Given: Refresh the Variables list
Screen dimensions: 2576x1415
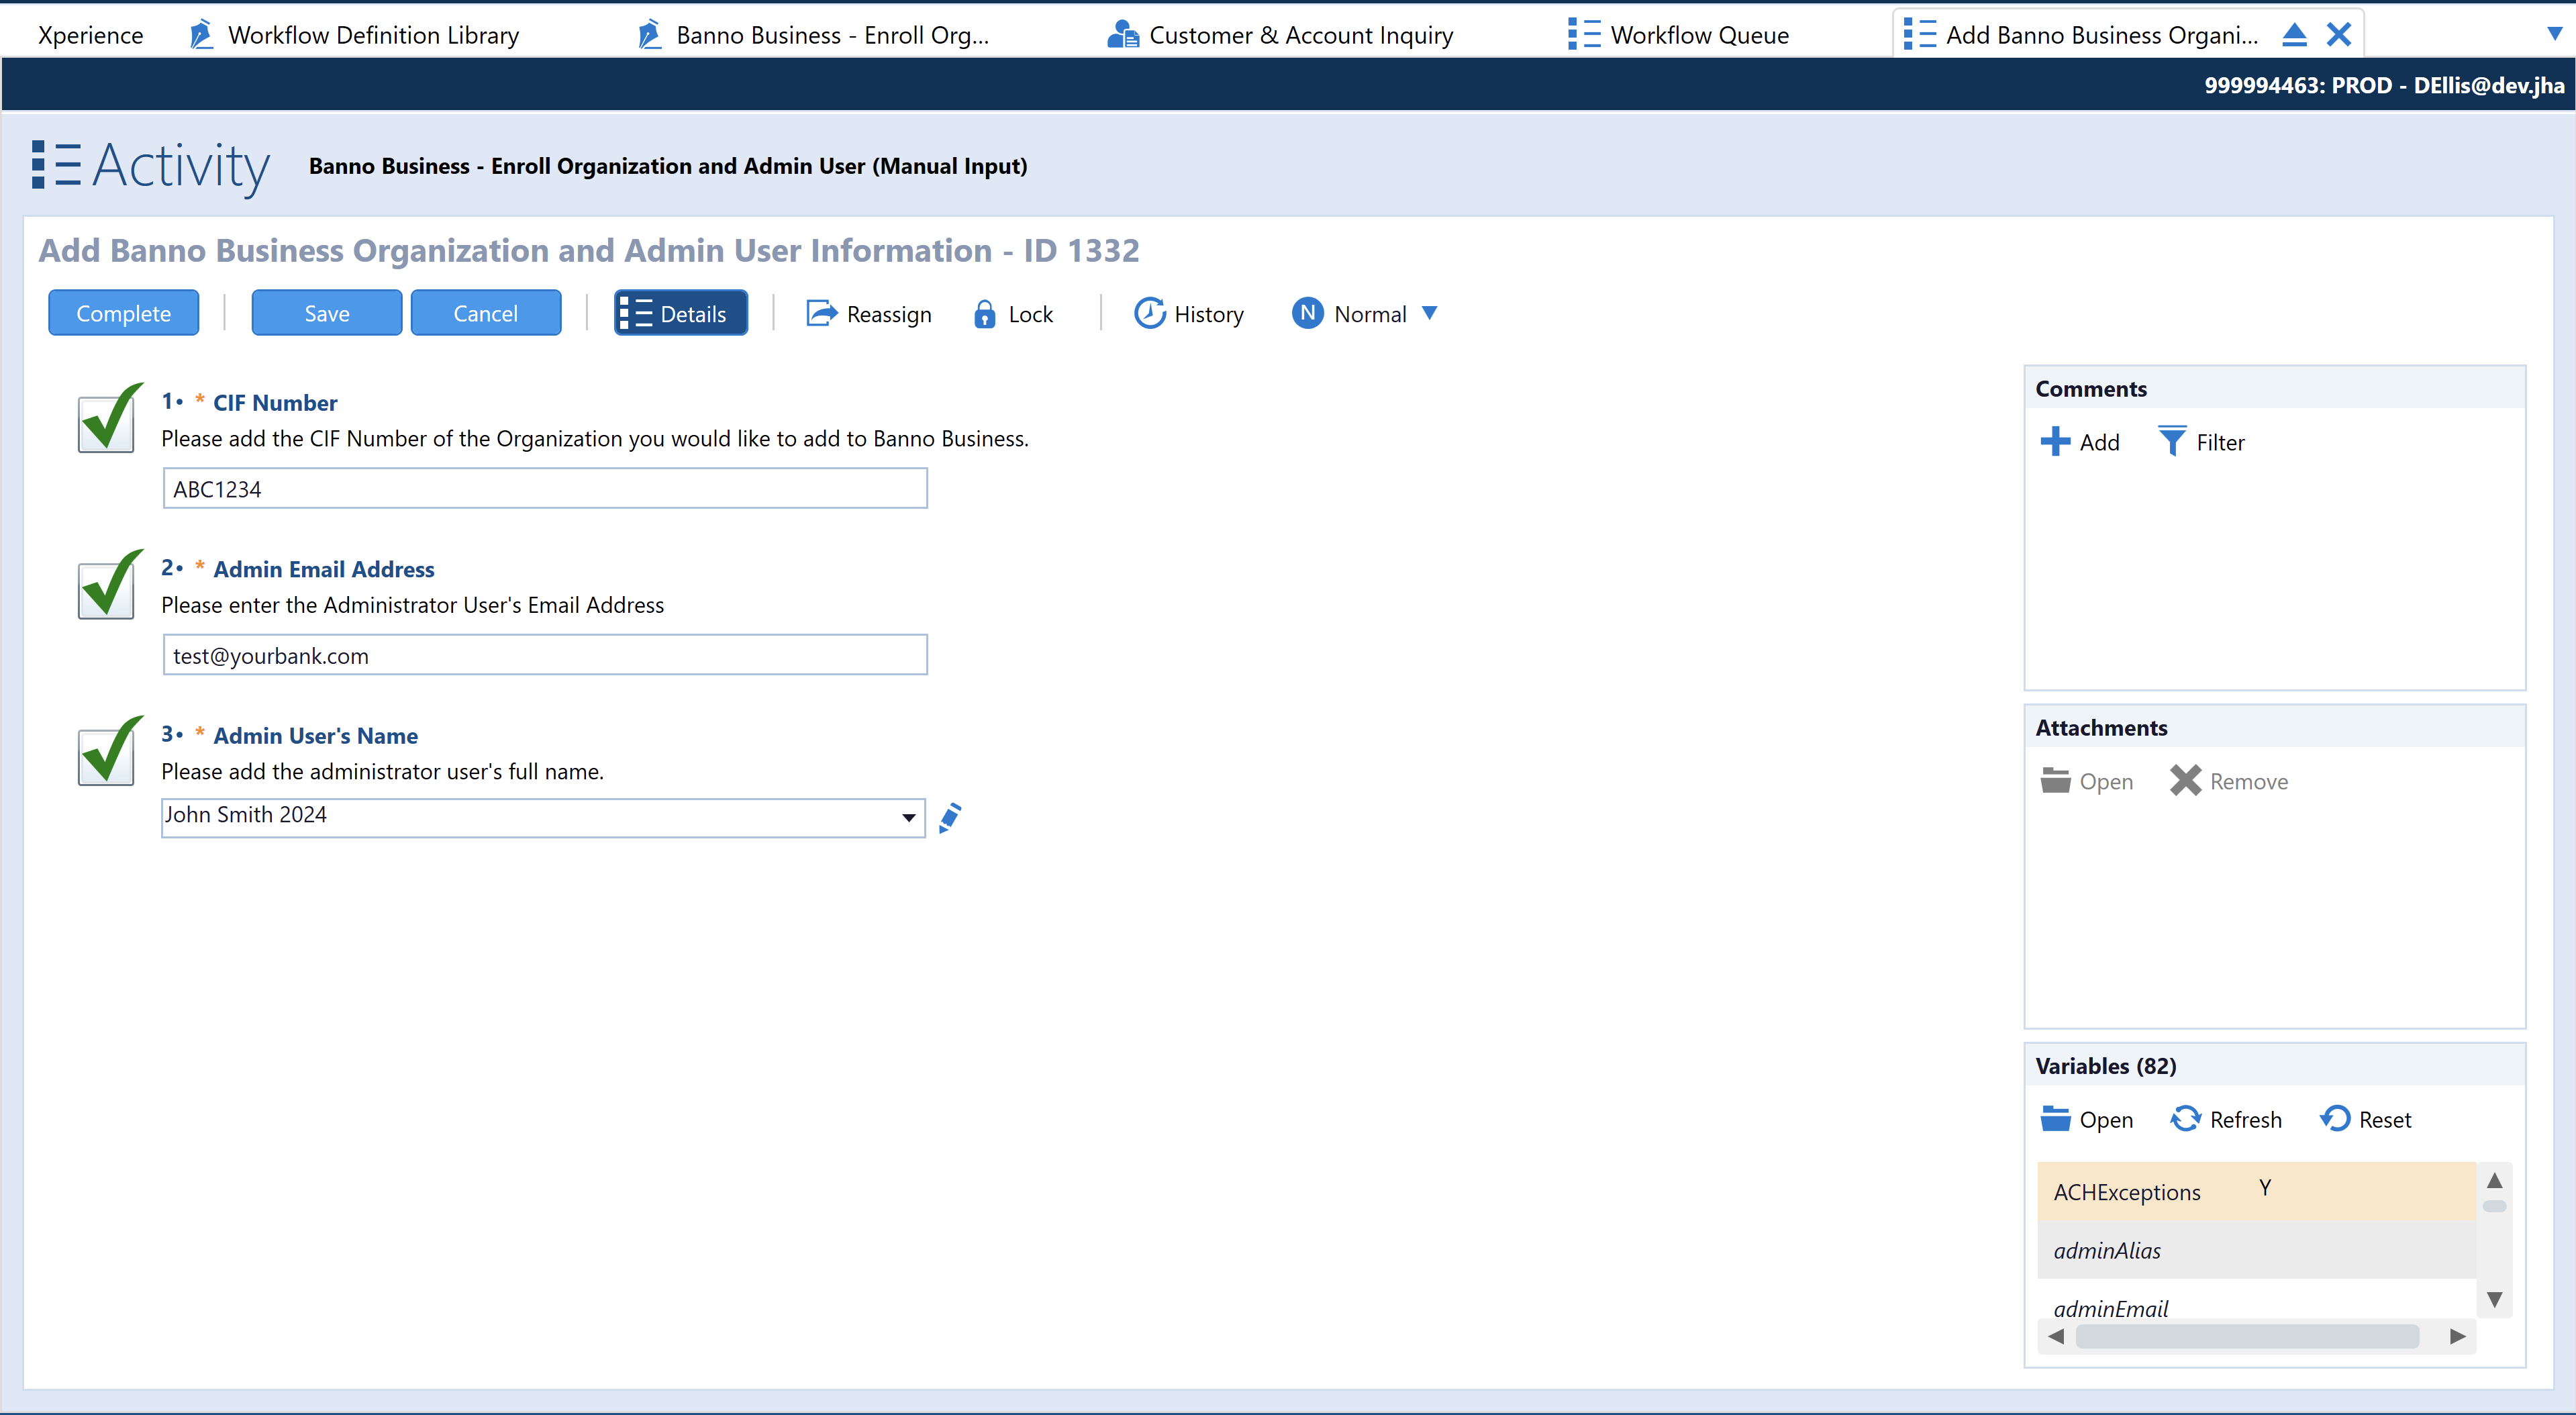Looking at the screenshot, I should pos(2185,1118).
